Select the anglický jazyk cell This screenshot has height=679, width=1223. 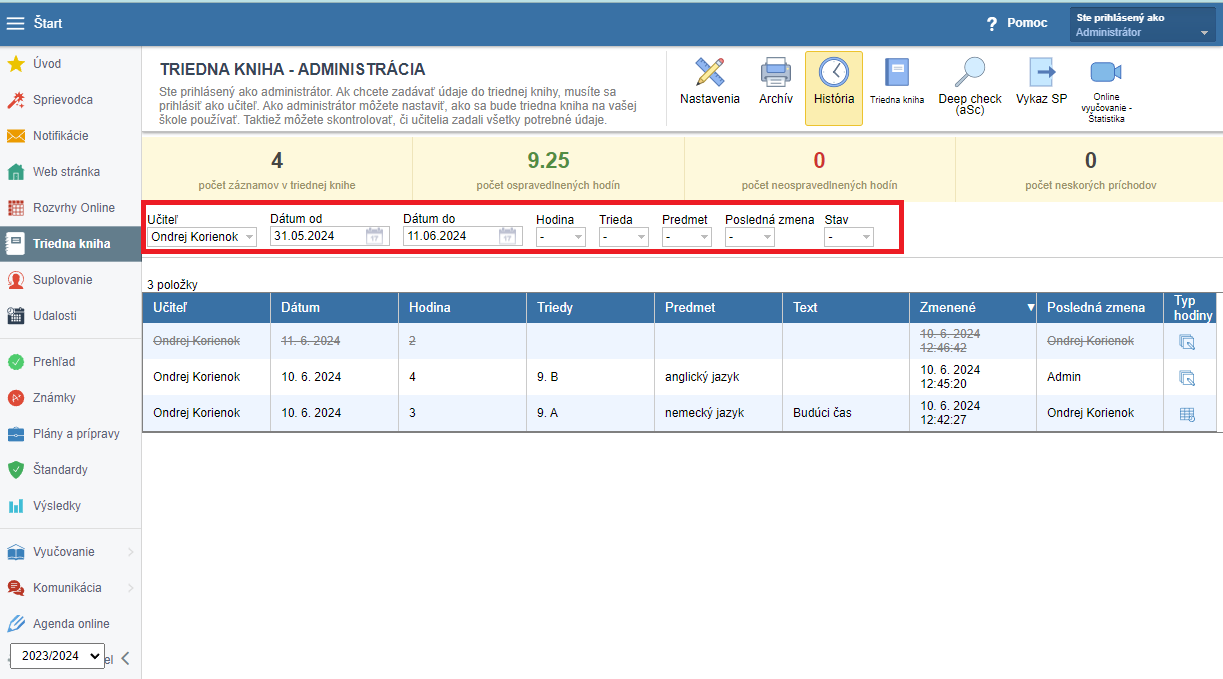pyautogui.click(x=718, y=377)
